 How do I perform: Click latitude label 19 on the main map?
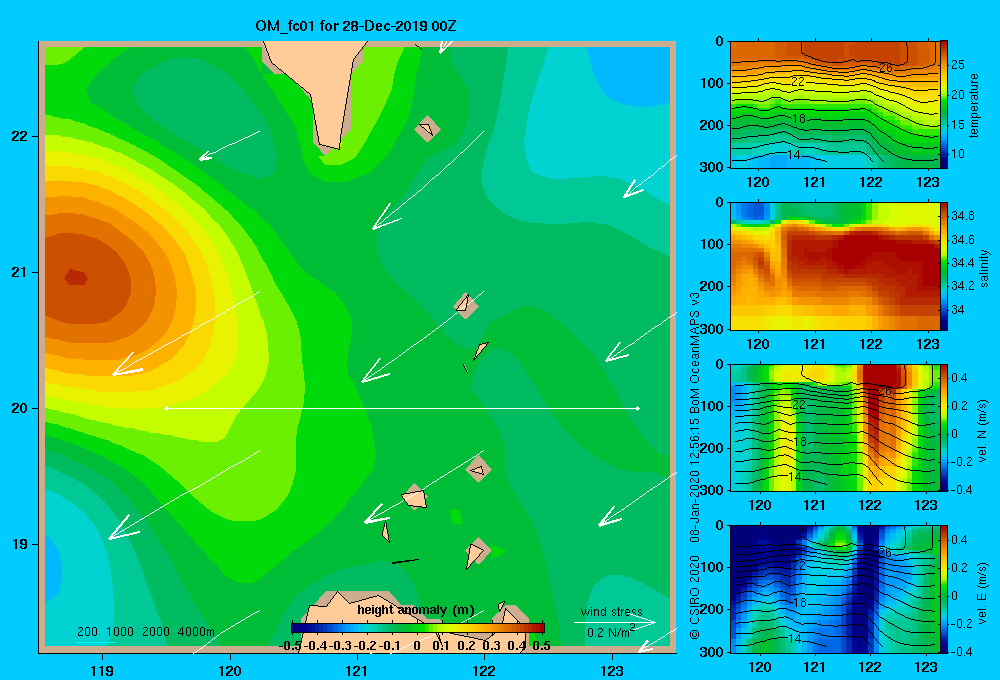coord(20,544)
